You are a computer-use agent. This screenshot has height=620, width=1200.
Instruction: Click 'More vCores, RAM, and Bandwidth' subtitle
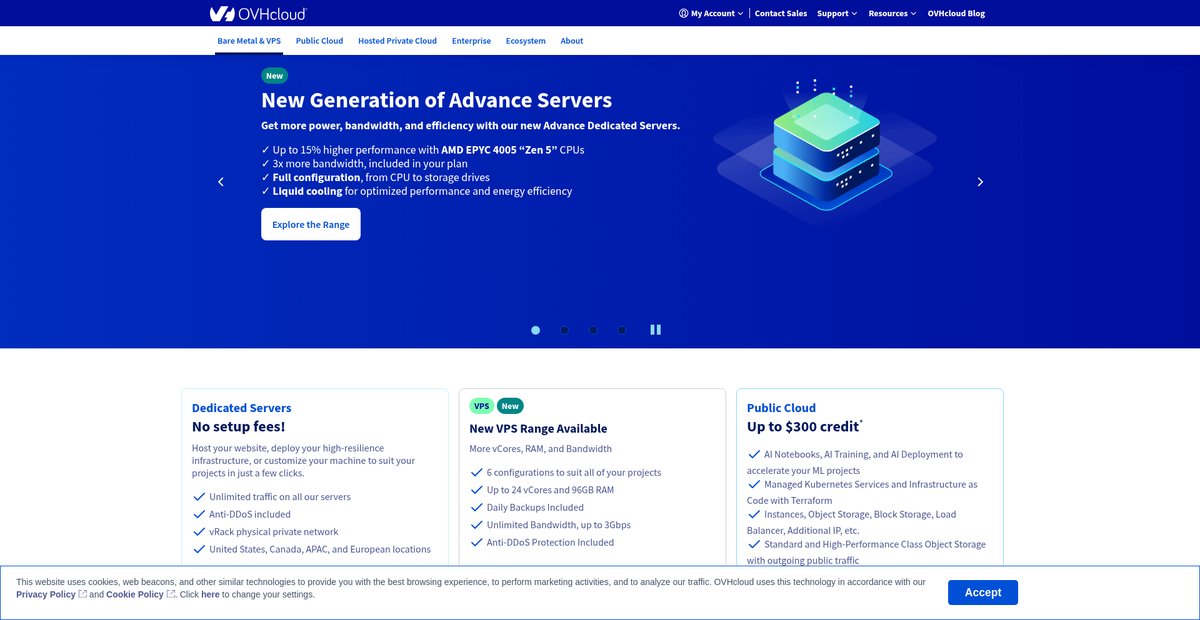pos(540,449)
